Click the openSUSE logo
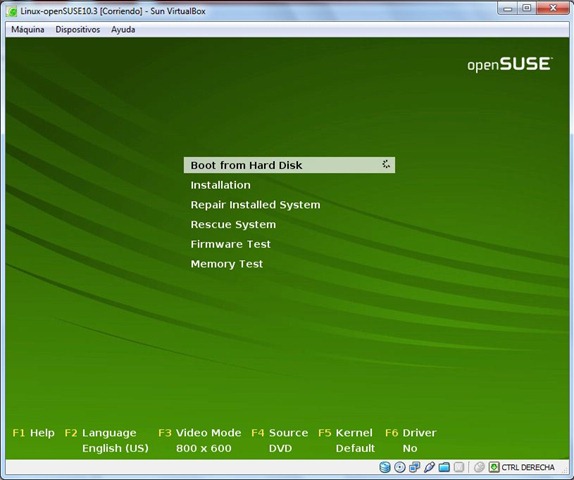This screenshot has height=480, width=574. pyautogui.click(x=510, y=64)
